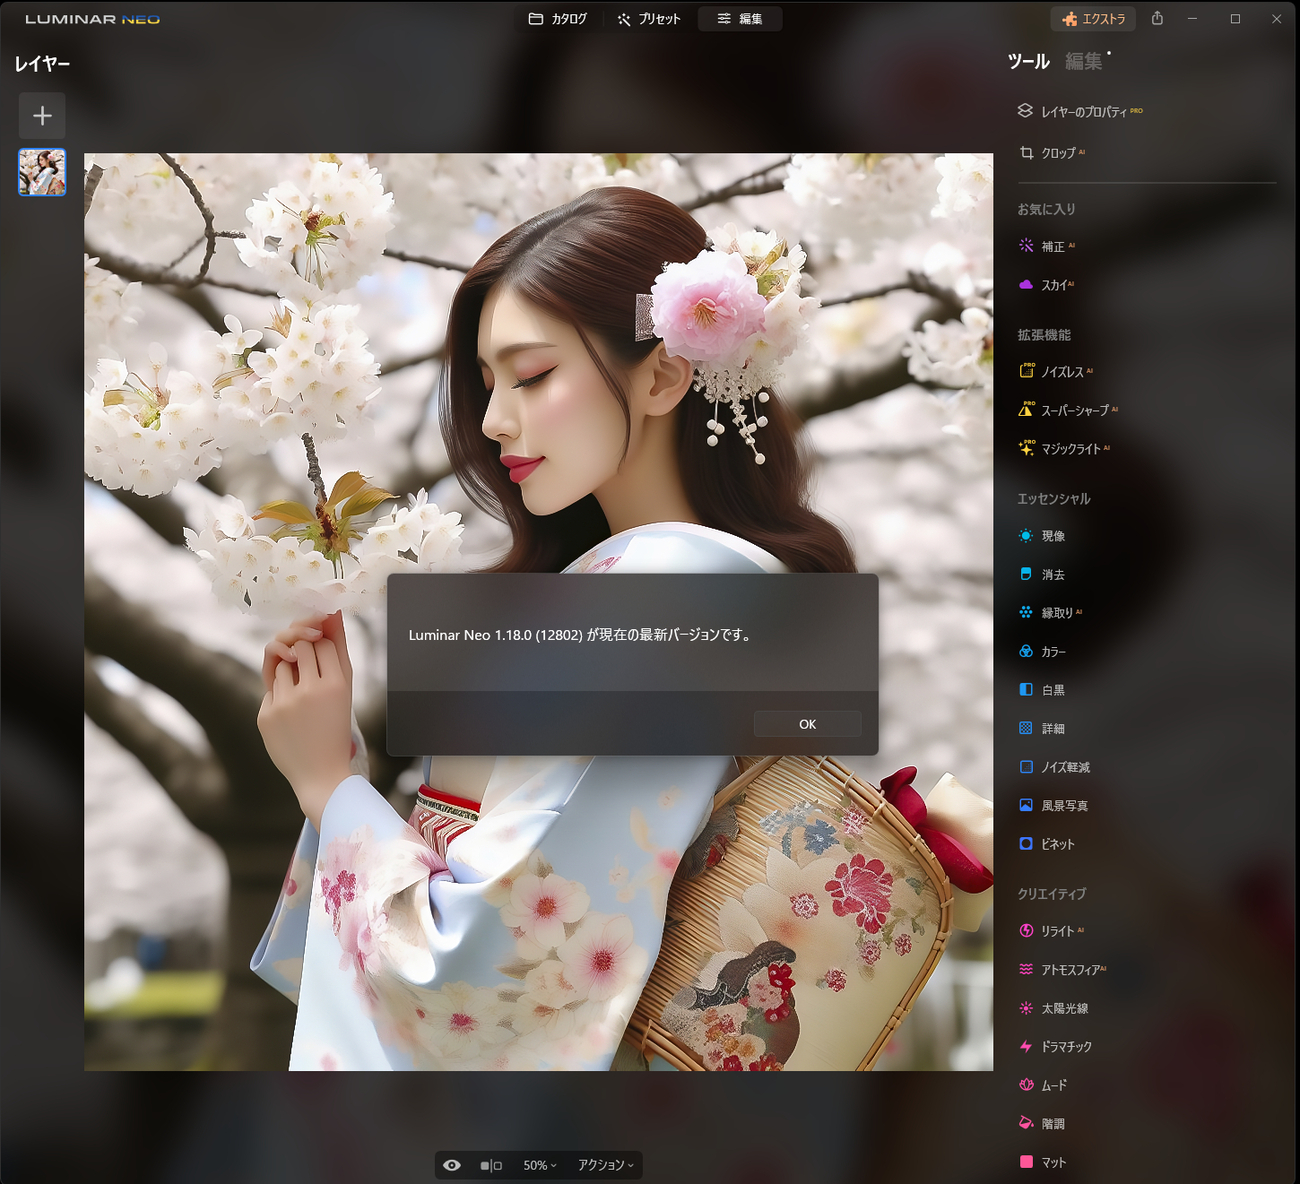Toggle before/after compare view

[x=491, y=1165]
